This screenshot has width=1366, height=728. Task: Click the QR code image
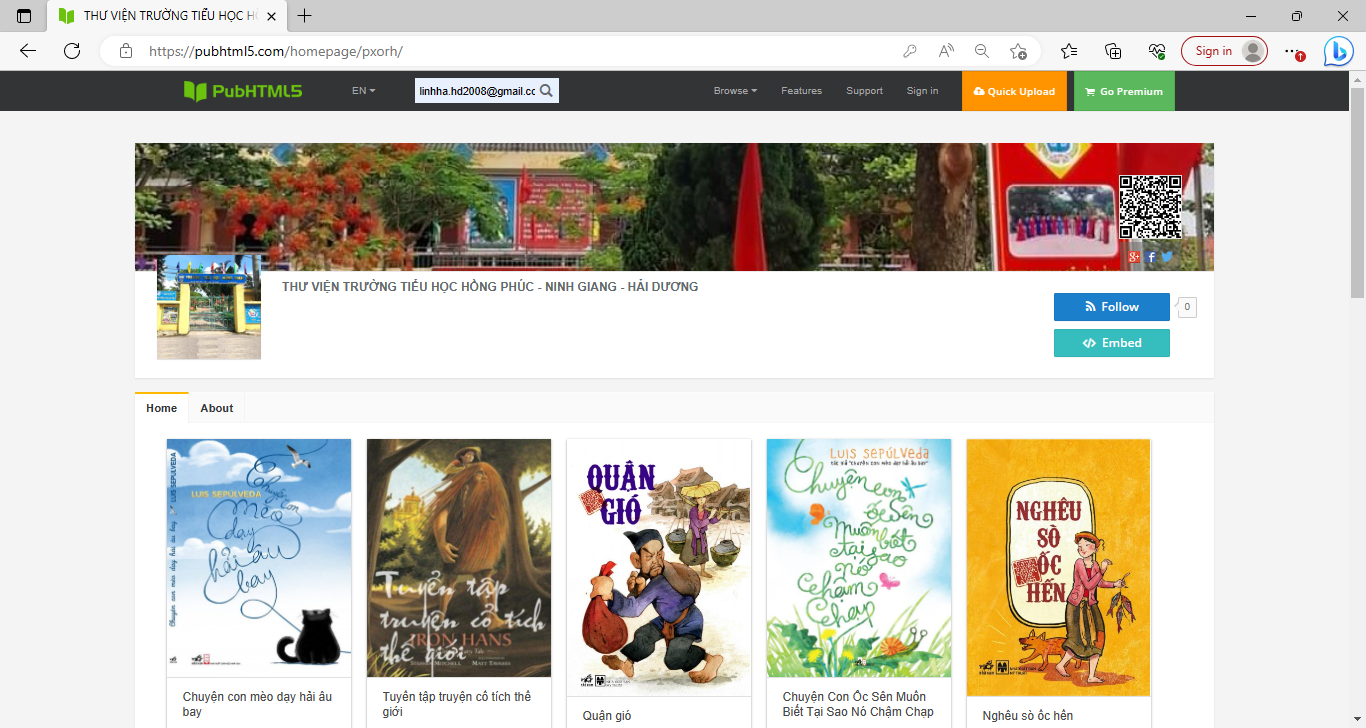tap(1150, 207)
